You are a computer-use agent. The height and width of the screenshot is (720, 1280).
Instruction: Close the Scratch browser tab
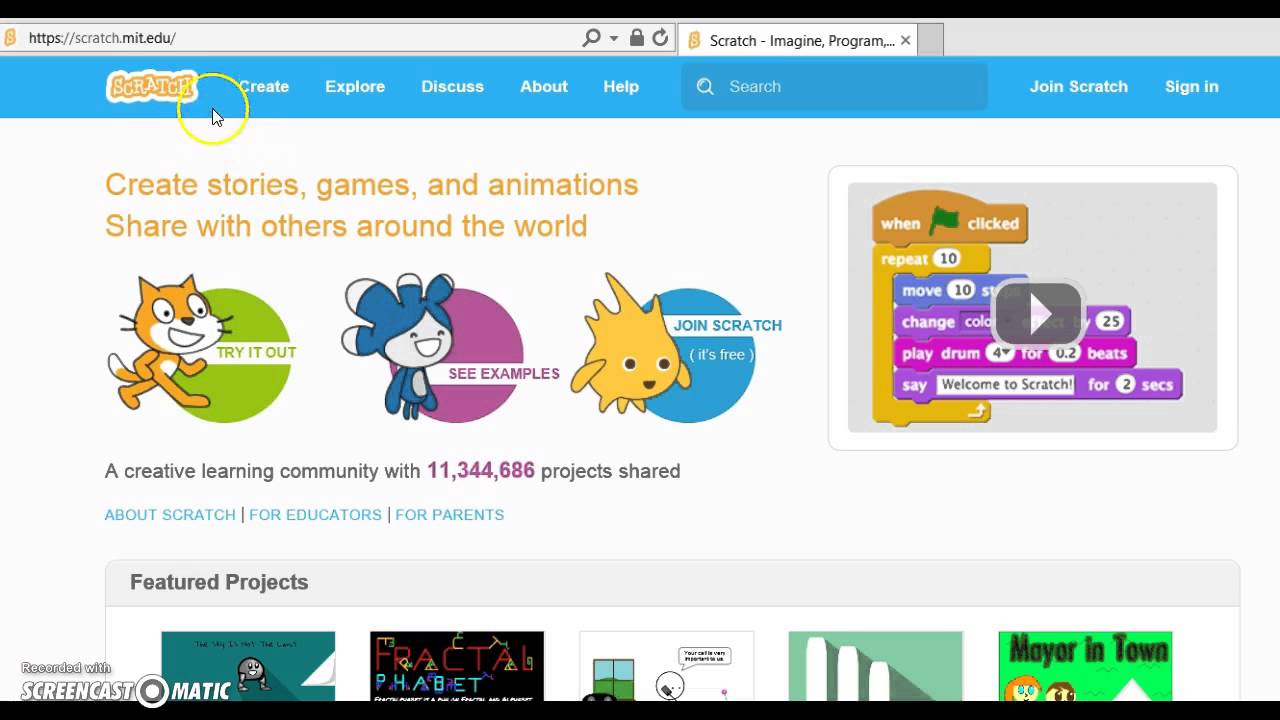coord(905,40)
